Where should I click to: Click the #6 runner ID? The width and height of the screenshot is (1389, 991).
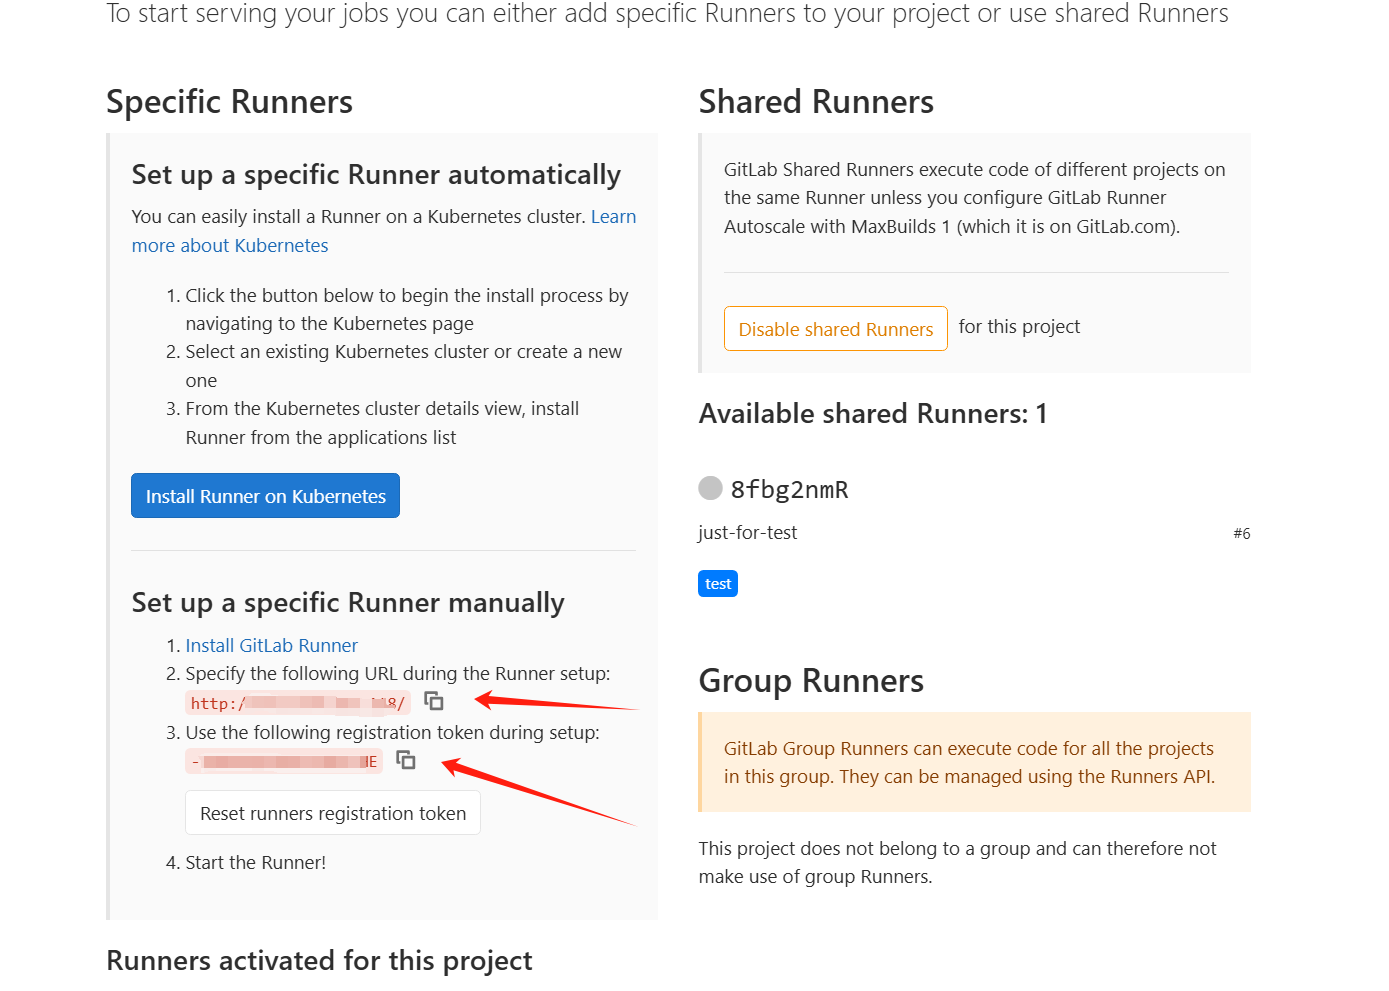(x=1242, y=534)
